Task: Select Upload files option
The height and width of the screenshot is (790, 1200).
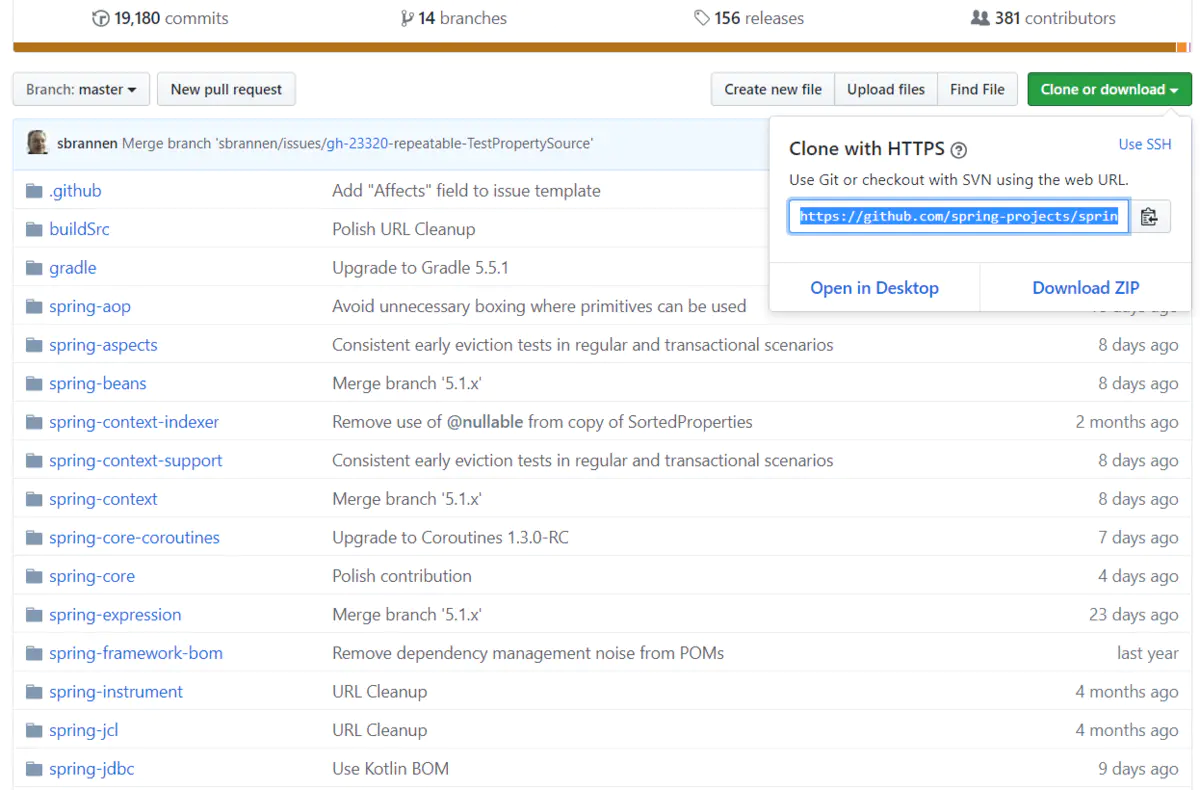Action: 886,89
